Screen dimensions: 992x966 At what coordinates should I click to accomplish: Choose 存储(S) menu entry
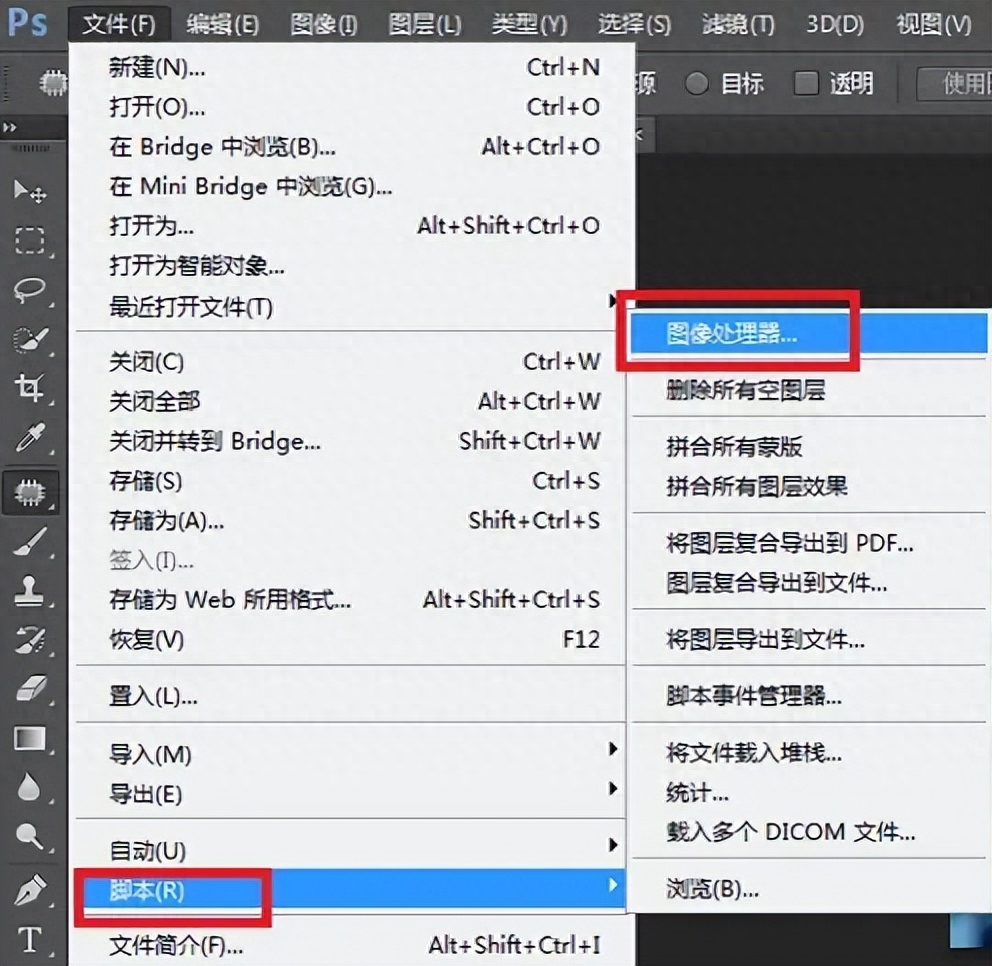[351, 481]
